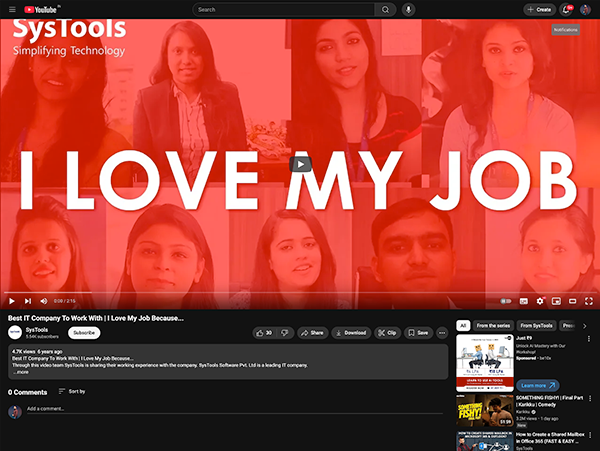Image resolution: width=600 pixels, height=451 pixels.
Task: Click 0 Comments heading
Action: click(28, 392)
